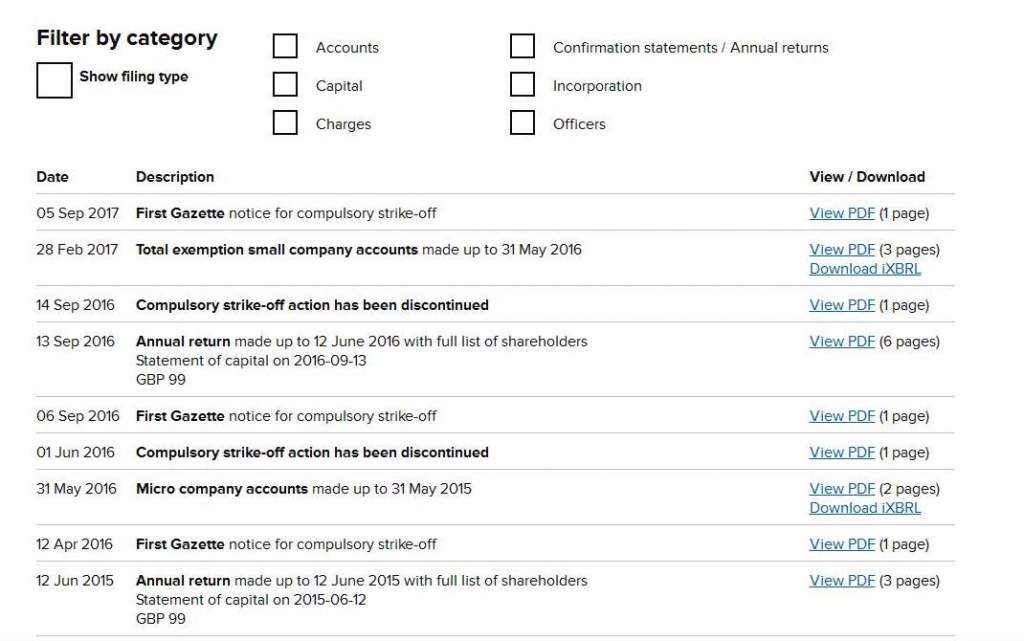This screenshot has width=1024, height=641.
Task: Download iXBRL for 31 May 2016 micro accounts
Action: (865, 507)
